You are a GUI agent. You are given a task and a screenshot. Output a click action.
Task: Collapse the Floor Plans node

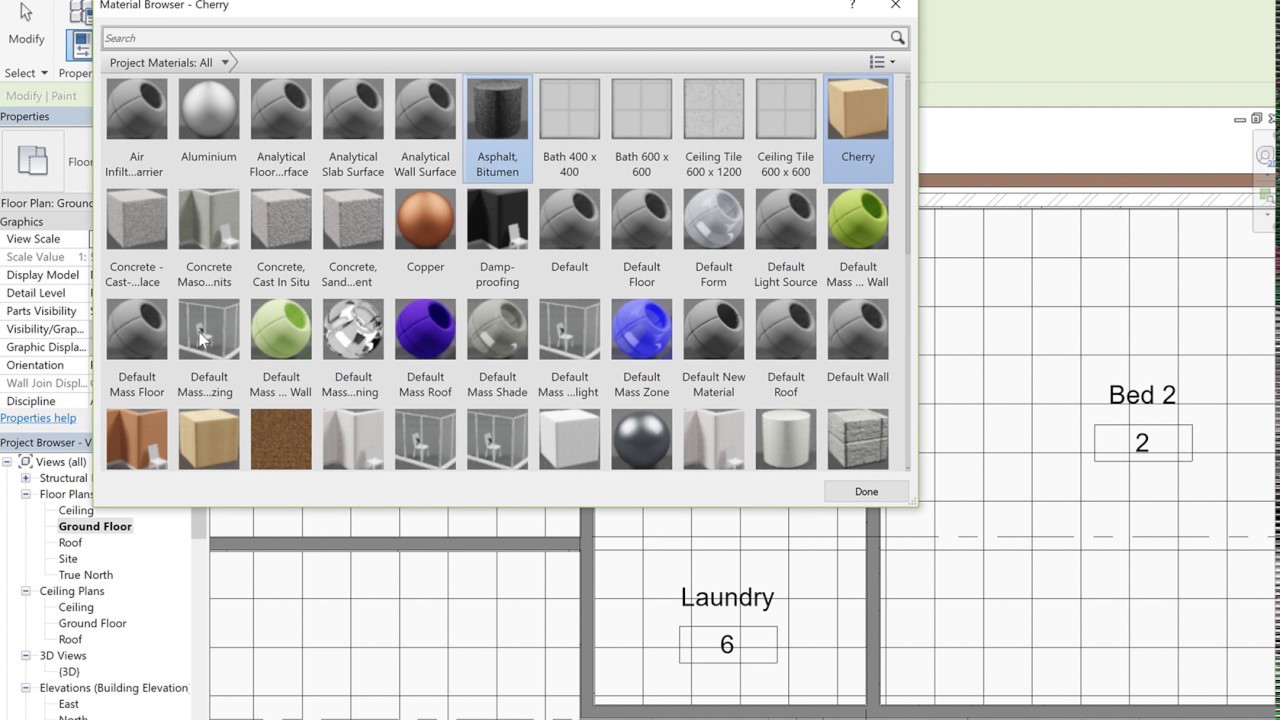coord(26,494)
